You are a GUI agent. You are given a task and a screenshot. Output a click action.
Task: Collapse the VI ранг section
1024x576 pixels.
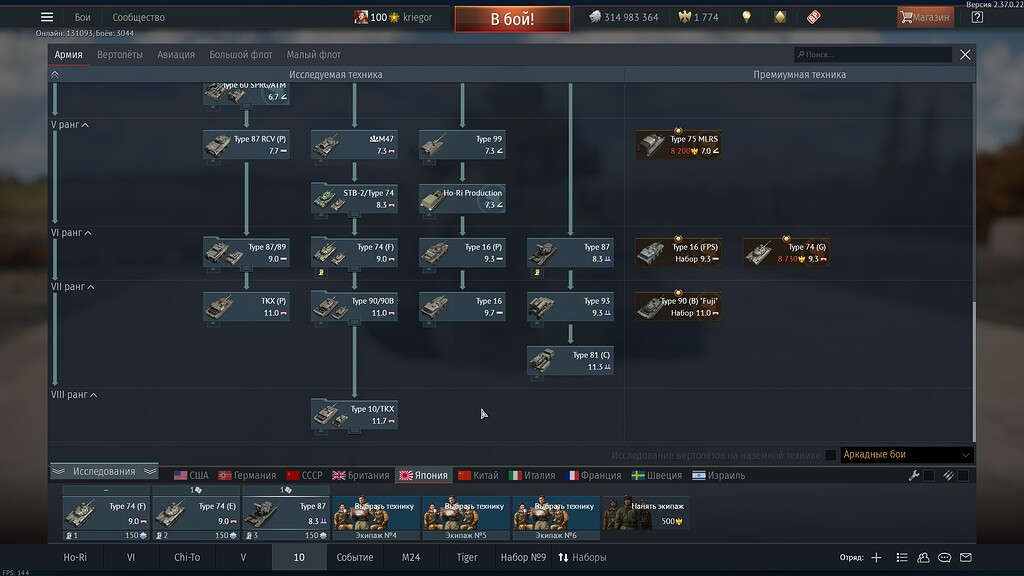[71, 232]
